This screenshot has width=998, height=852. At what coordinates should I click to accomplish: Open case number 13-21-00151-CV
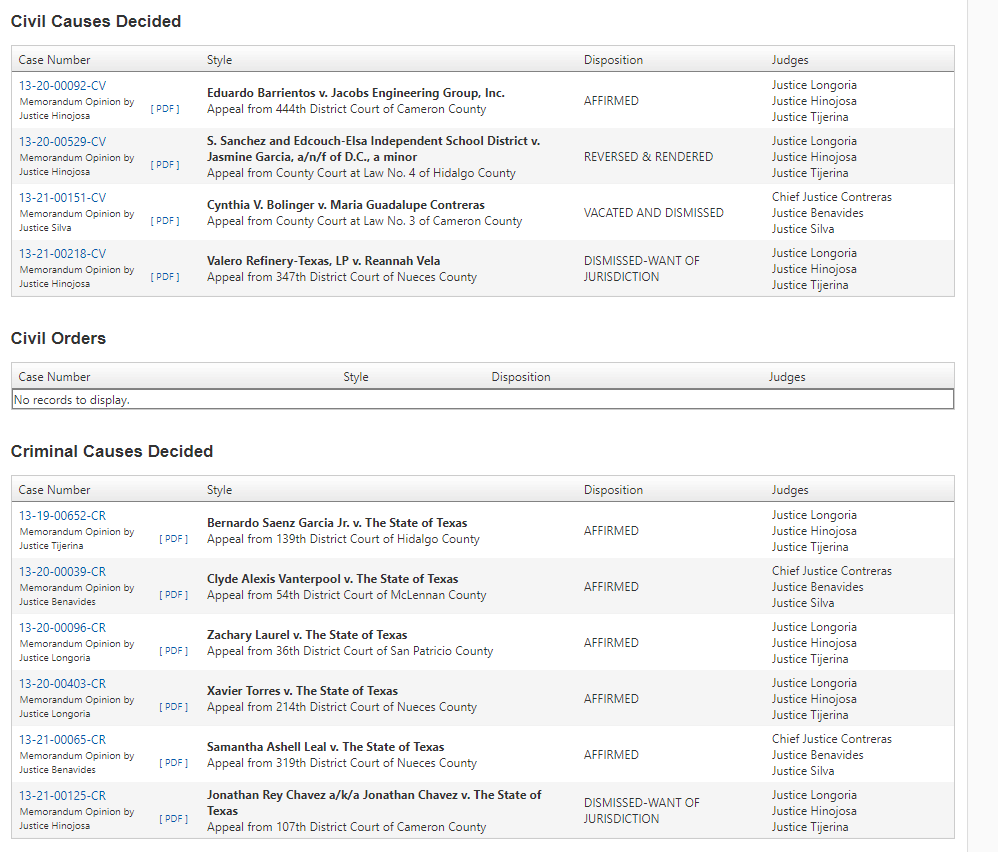coord(62,198)
